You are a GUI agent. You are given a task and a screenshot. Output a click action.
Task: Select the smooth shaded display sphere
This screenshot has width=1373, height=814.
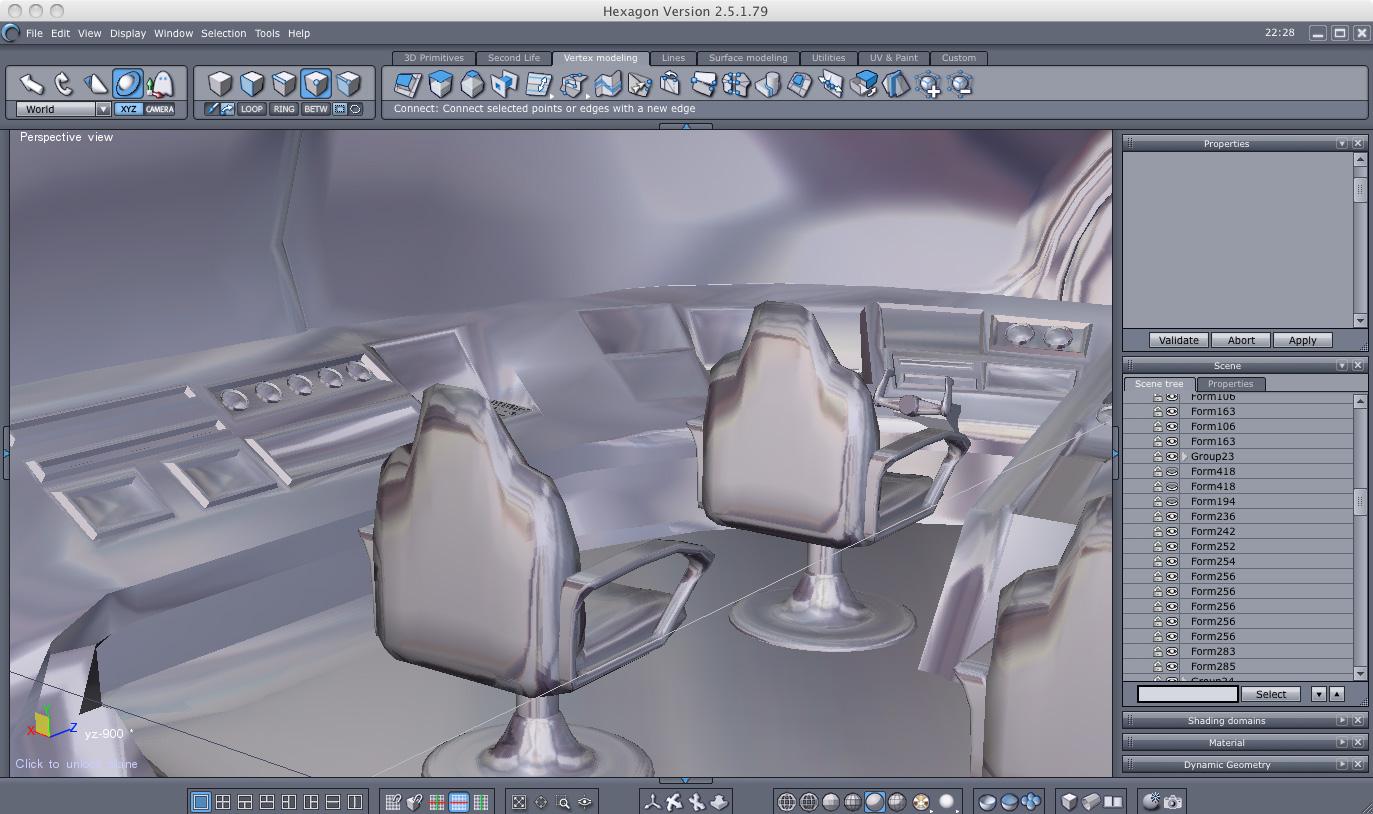[x=875, y=801]
